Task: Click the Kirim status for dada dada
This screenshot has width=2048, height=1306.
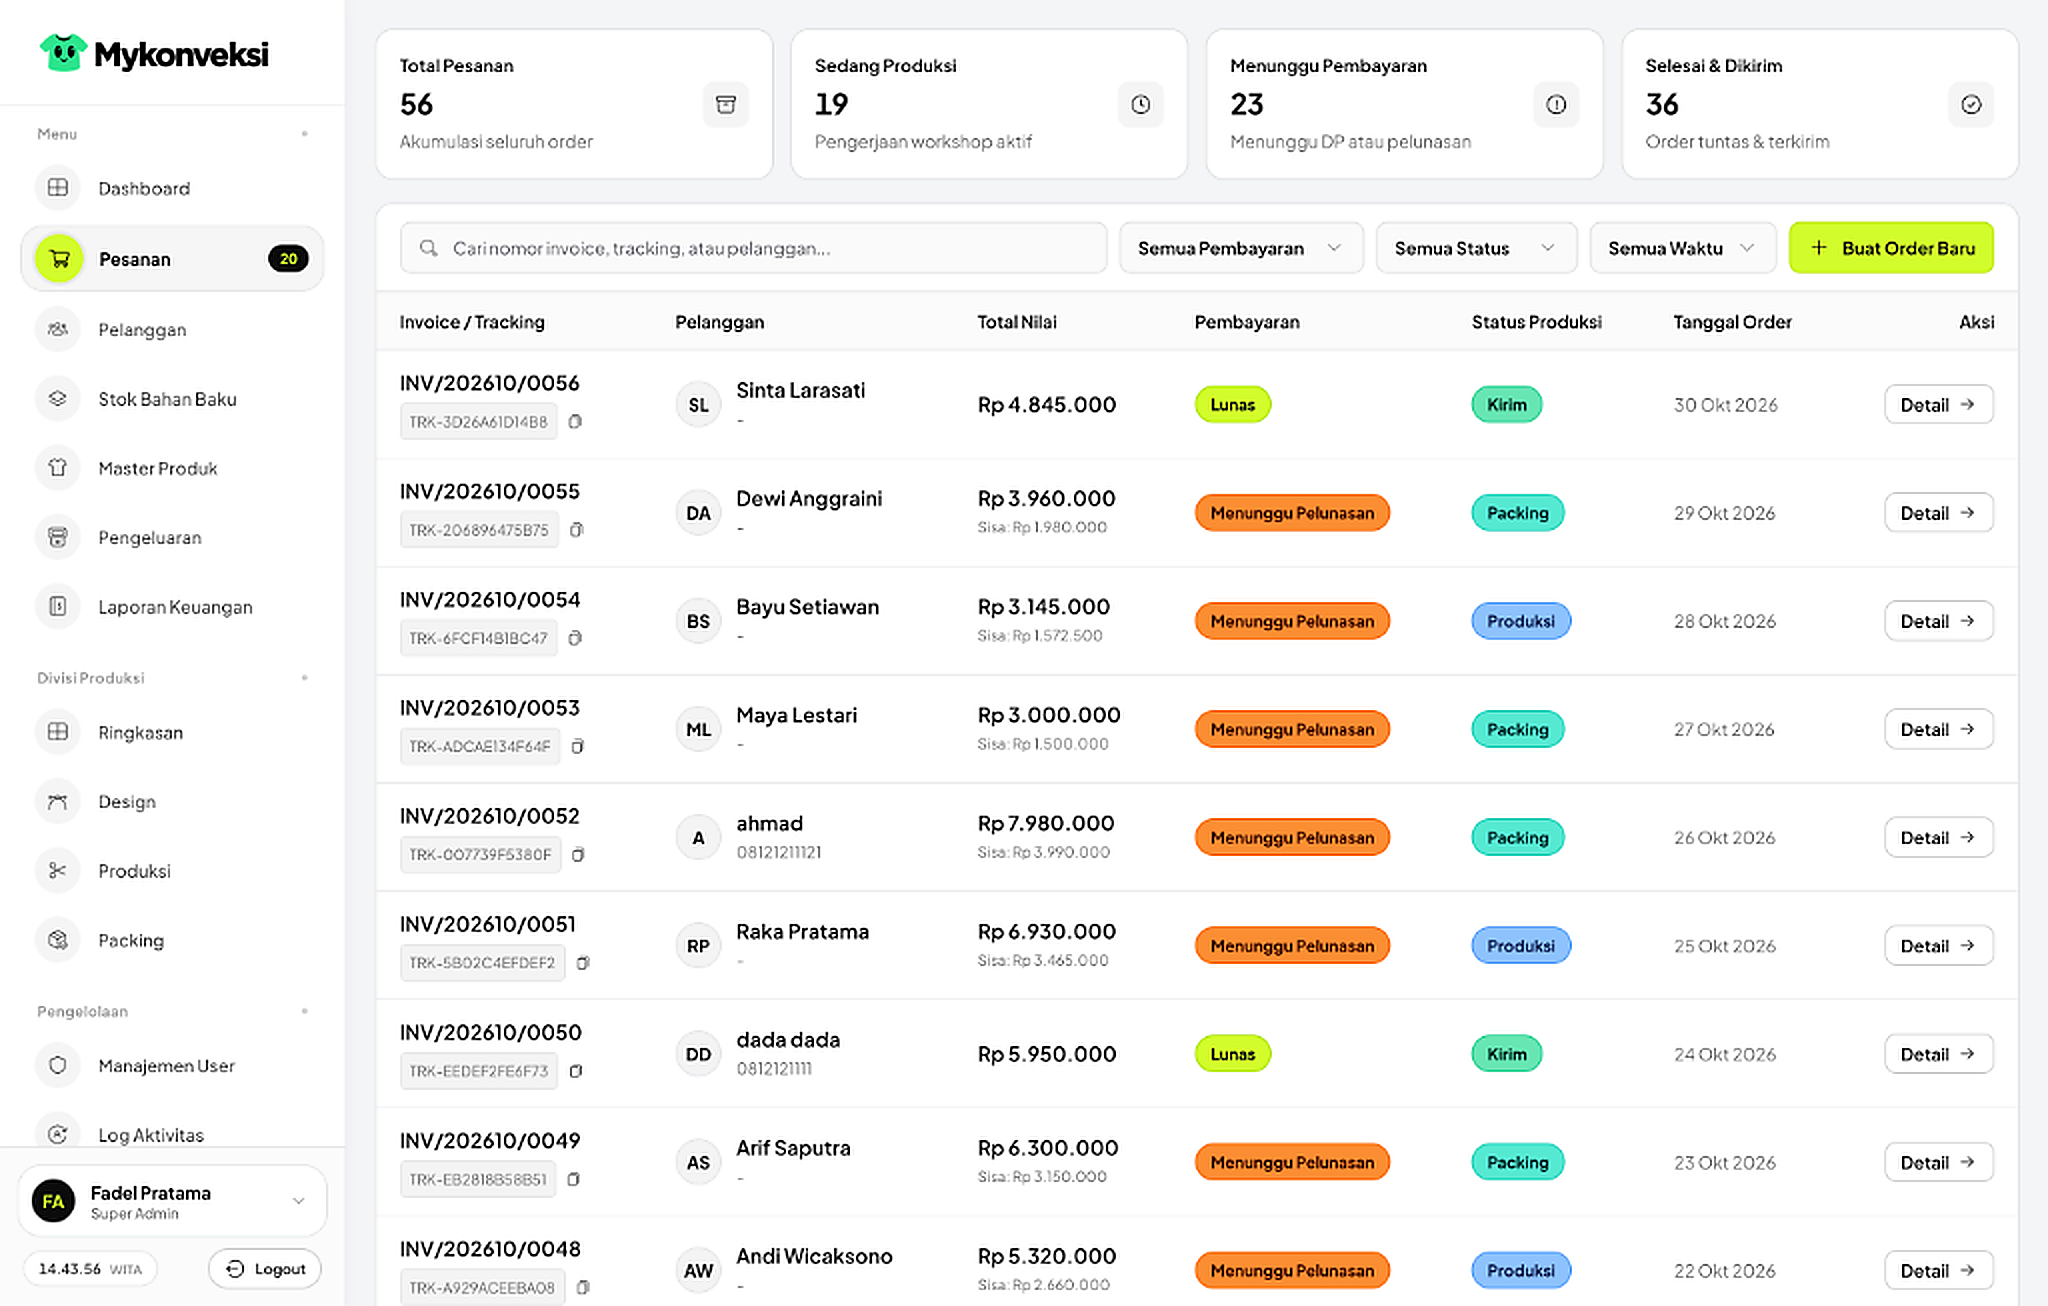Action: pyautogui.click(x=1506, y=1054)
